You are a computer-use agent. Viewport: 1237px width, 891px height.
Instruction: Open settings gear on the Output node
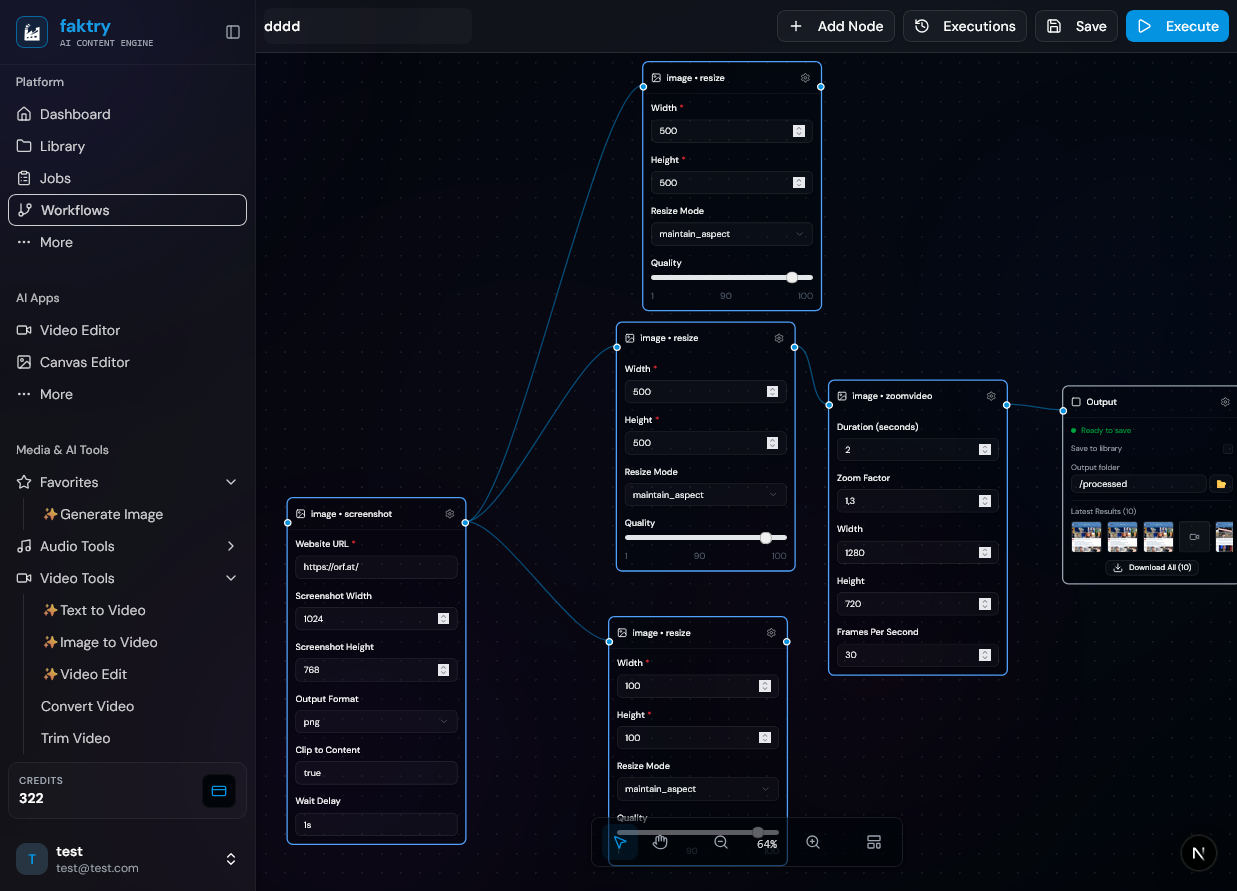1225,402
